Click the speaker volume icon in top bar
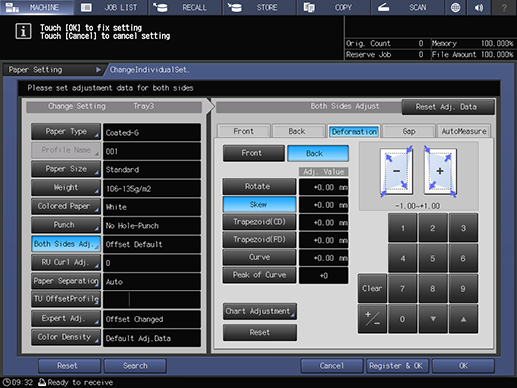The height and width of the screenshot is (388, 517). pos(479,7)
